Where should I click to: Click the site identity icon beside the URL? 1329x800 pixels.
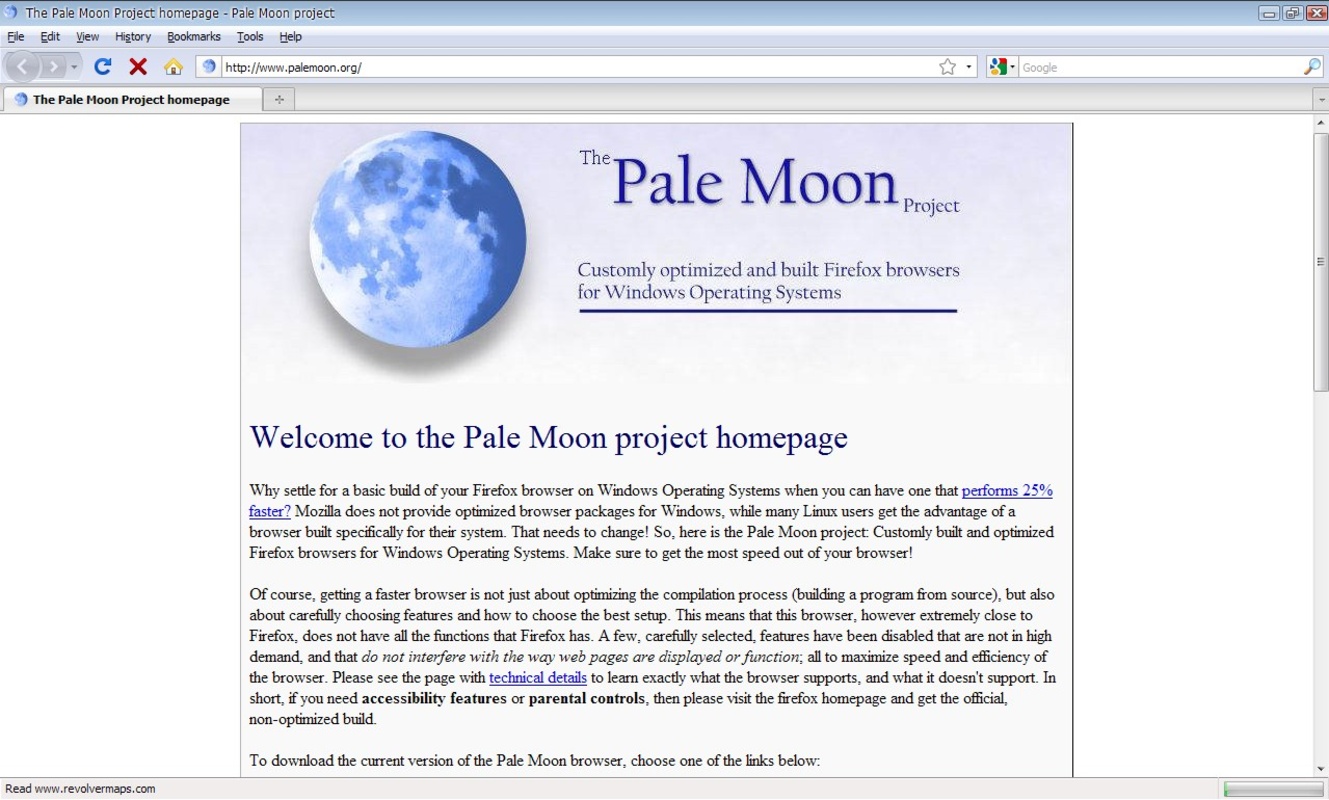(x=209, y=67)
